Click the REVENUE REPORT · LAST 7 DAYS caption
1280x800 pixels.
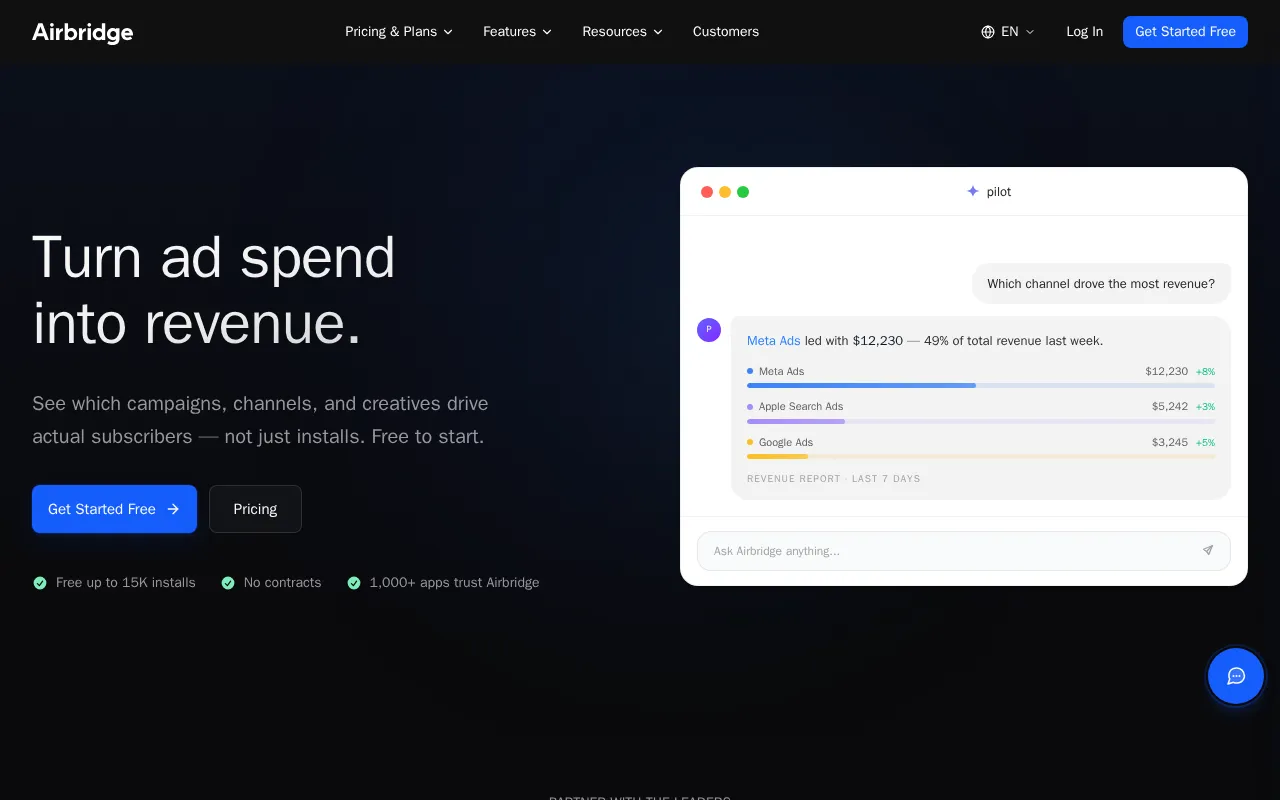pos(833,479)
